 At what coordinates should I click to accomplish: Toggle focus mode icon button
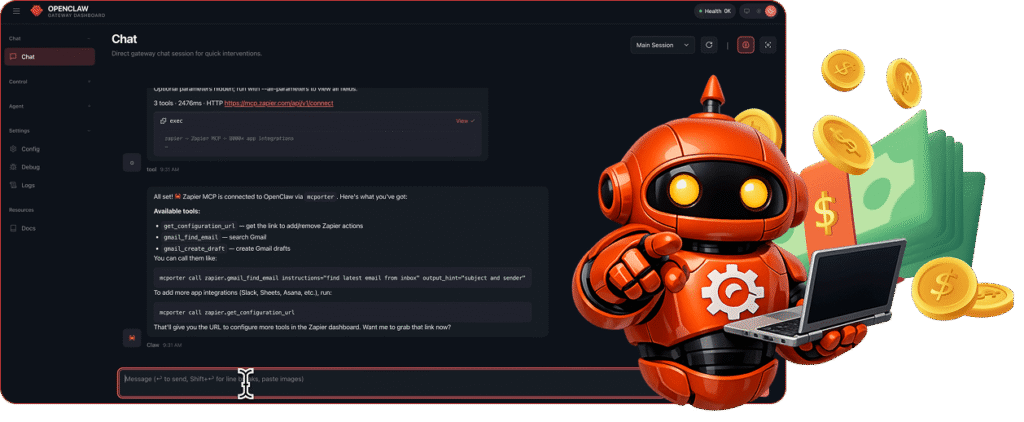click(x=768, y=45)
